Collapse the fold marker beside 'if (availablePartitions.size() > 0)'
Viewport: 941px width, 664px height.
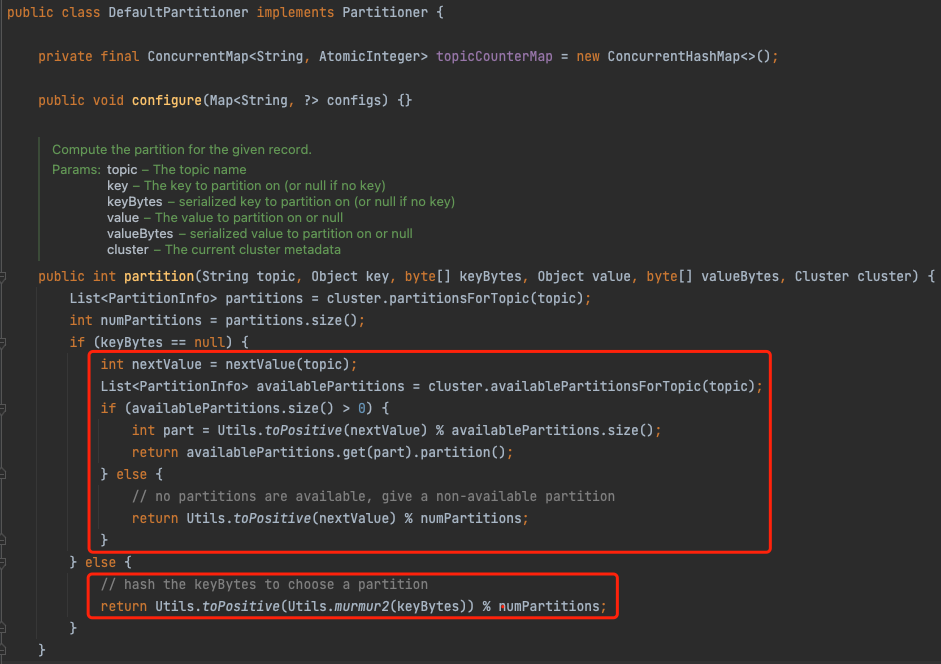[x=2, y=409]
